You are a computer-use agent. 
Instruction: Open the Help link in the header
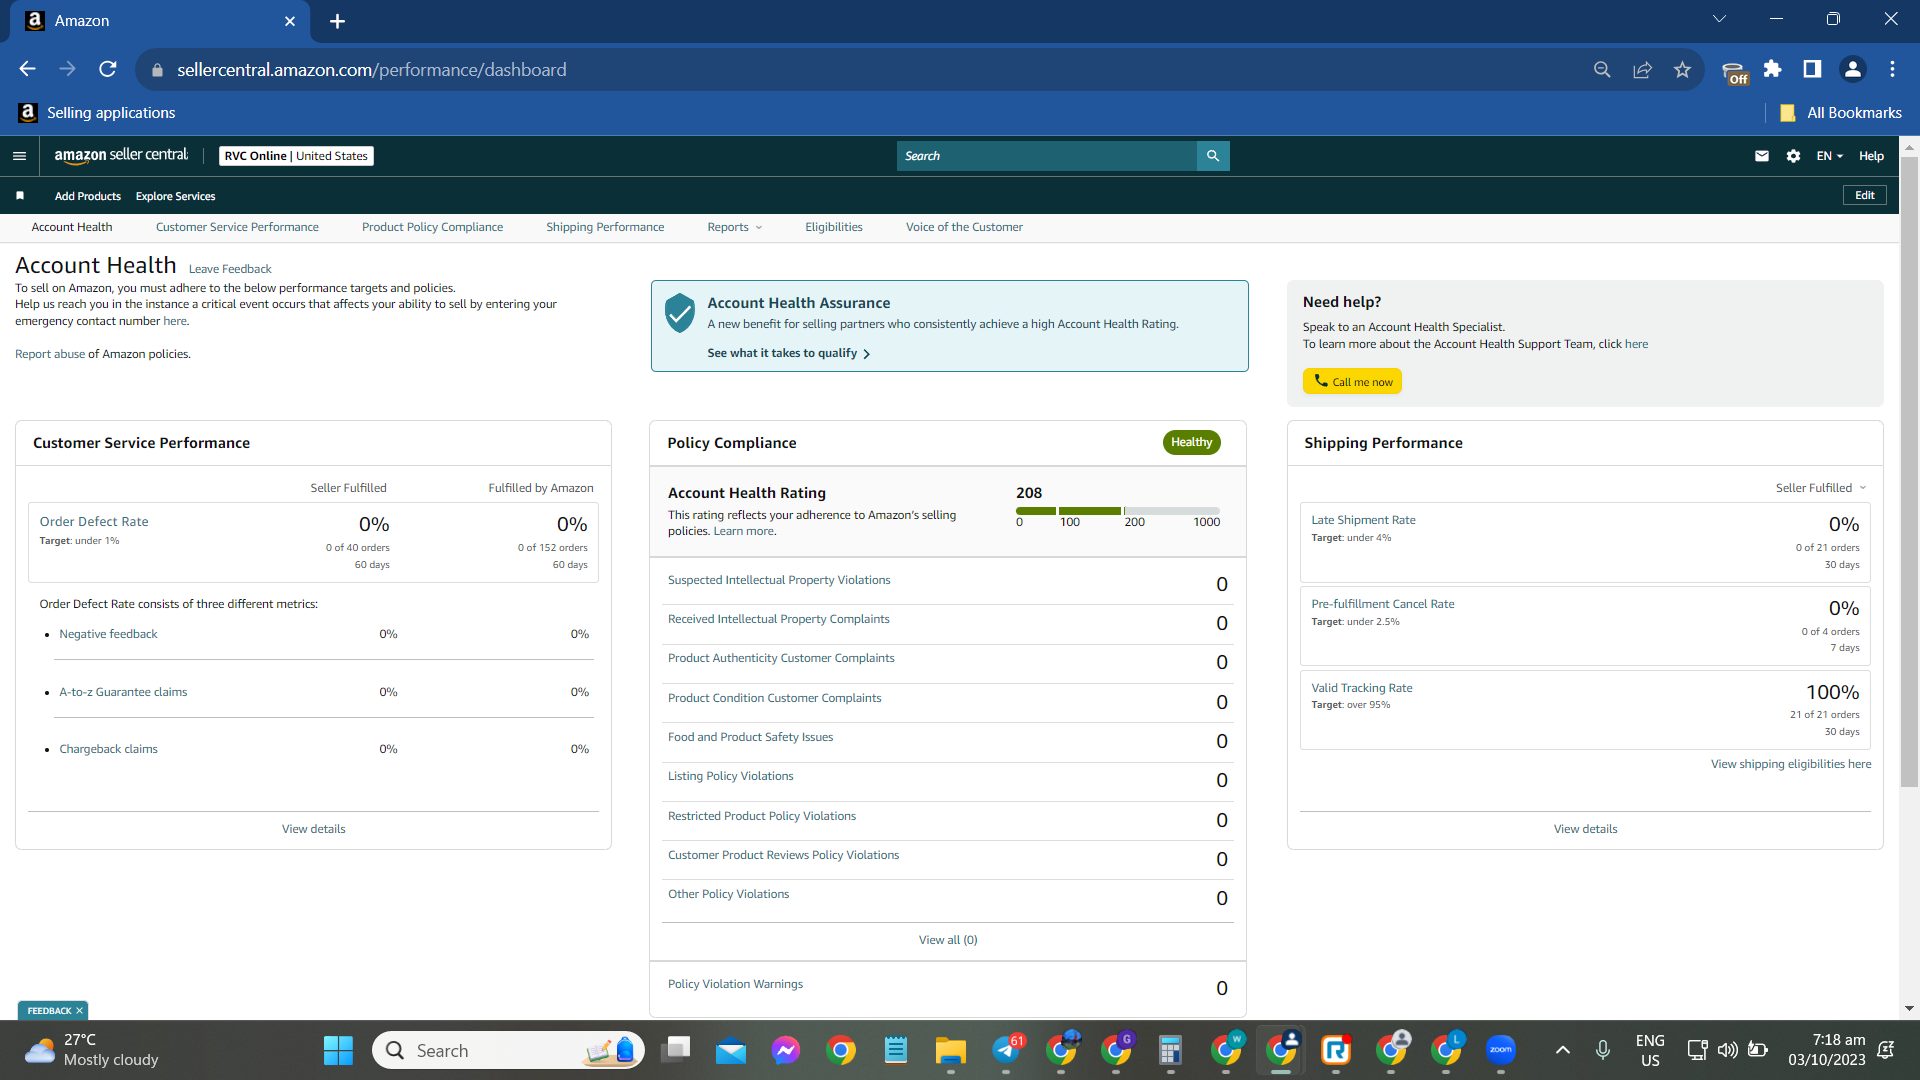1871,156
